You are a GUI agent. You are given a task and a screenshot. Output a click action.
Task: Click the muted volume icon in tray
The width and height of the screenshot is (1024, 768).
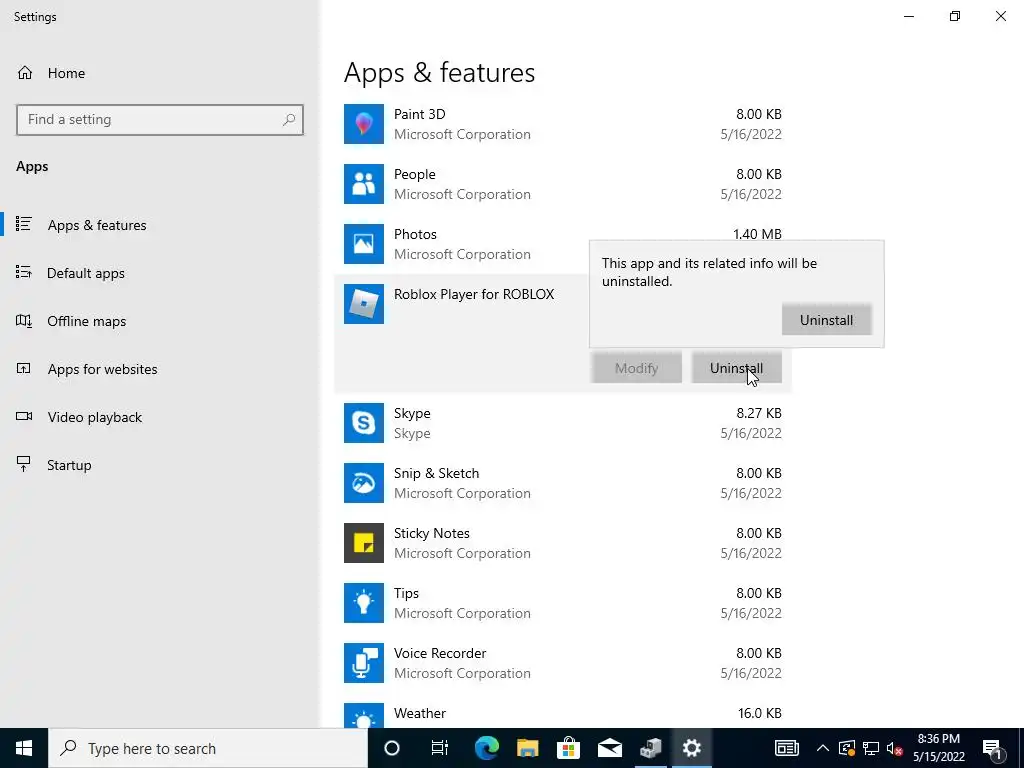[895, 749]
